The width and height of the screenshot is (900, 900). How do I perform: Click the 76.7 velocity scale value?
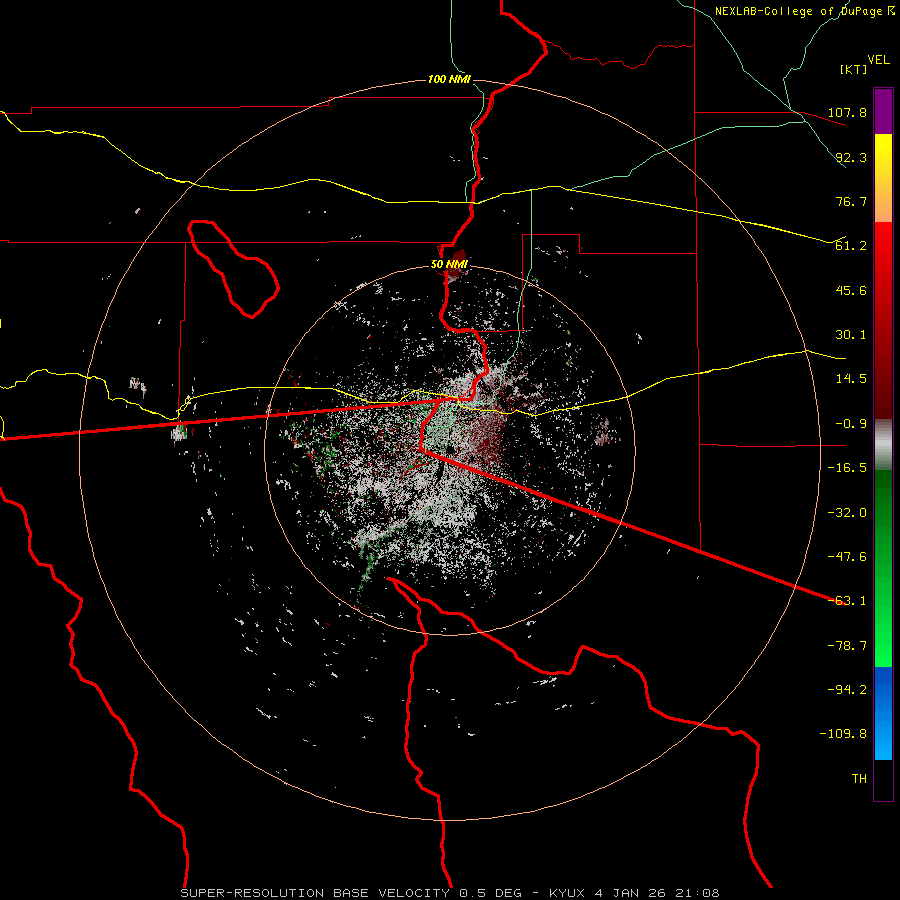pyautogui.click(x=851, y=201)
